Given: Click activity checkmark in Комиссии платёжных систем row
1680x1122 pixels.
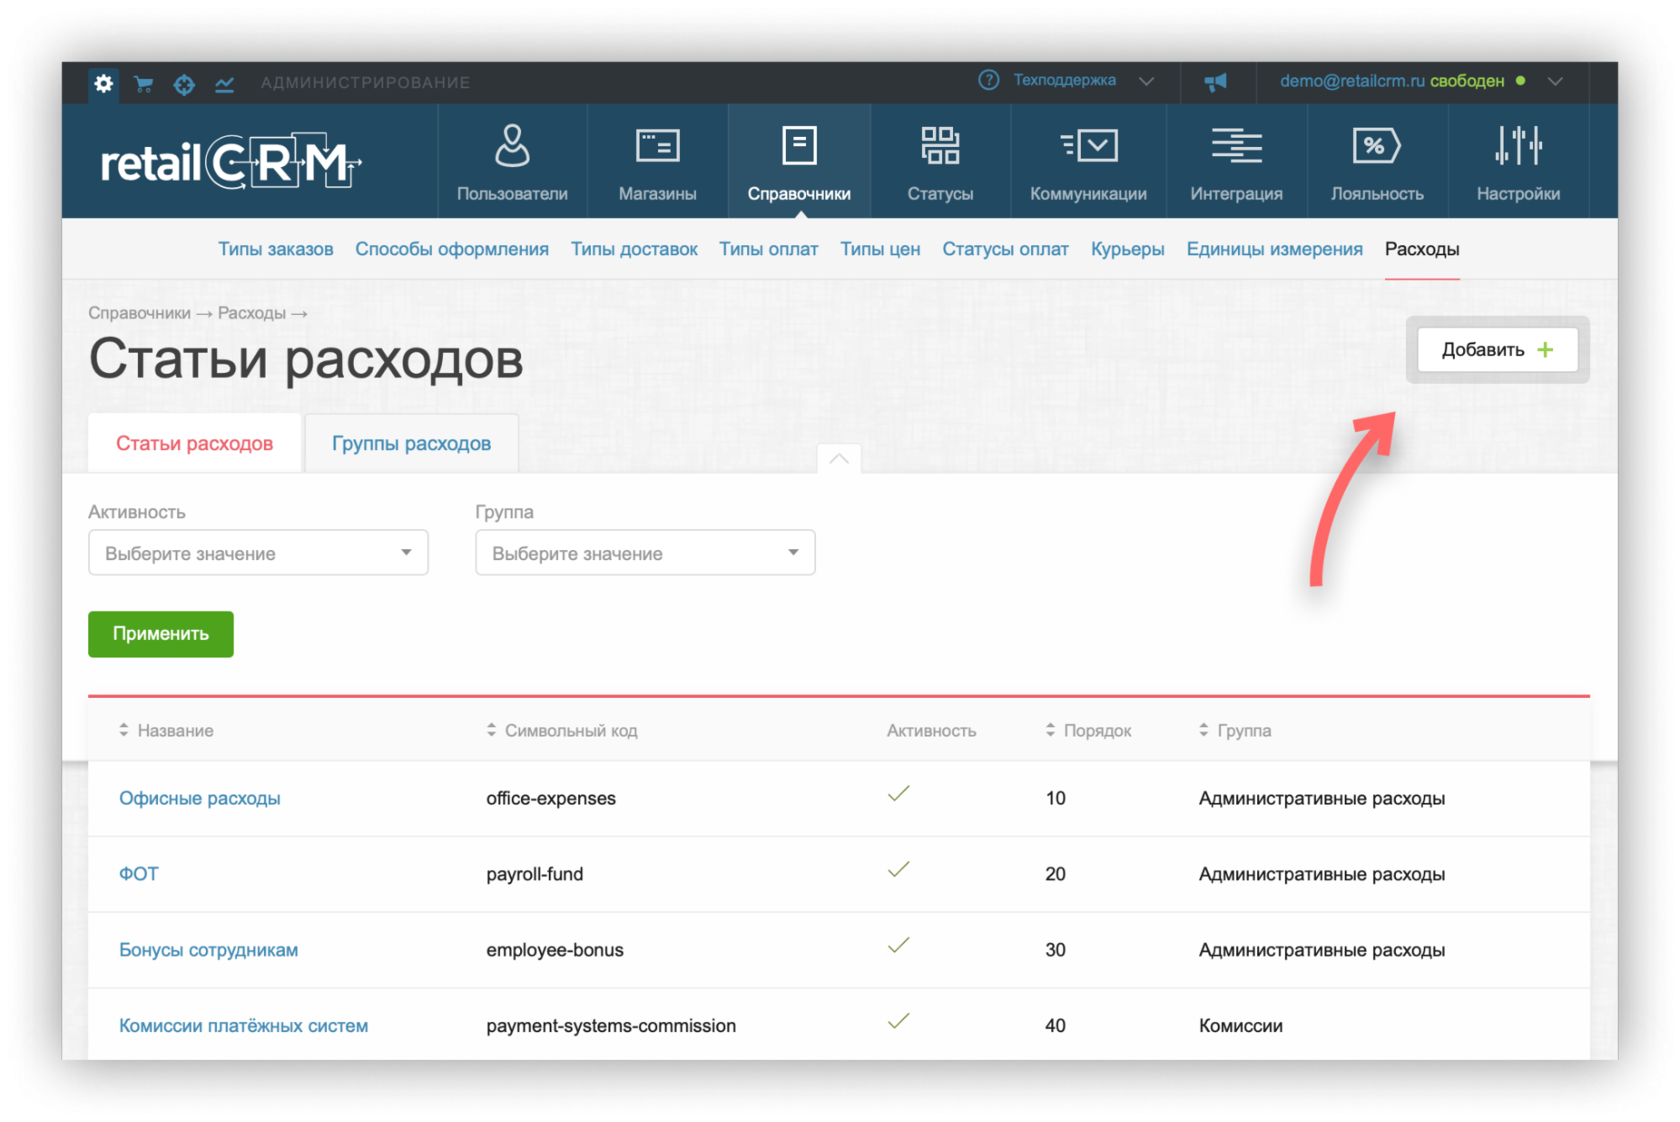Looking at the screenshot, I should 899,1022.
